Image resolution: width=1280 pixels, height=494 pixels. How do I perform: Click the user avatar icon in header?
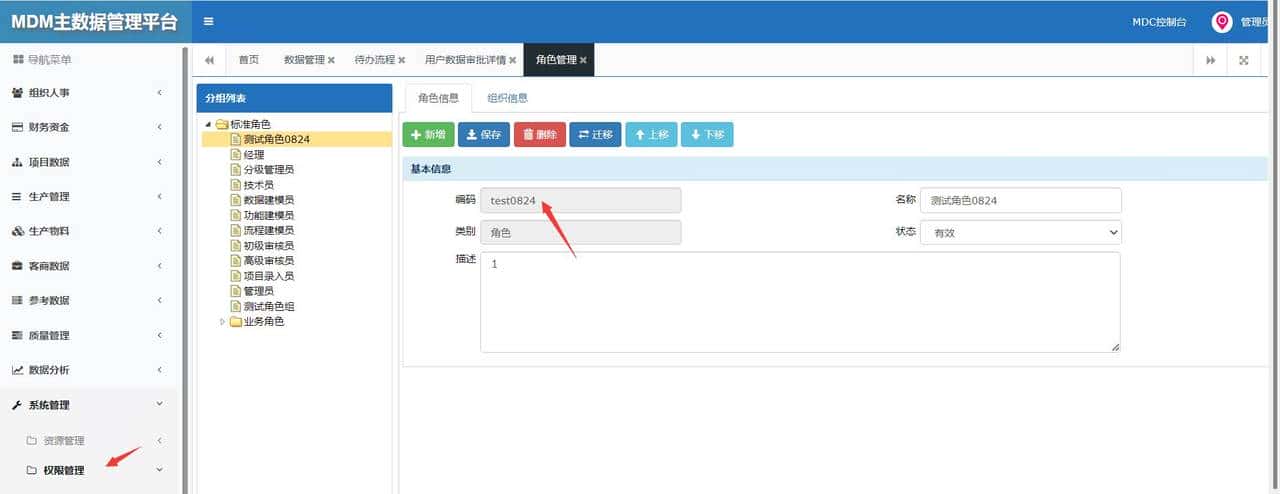[1221, 21]
